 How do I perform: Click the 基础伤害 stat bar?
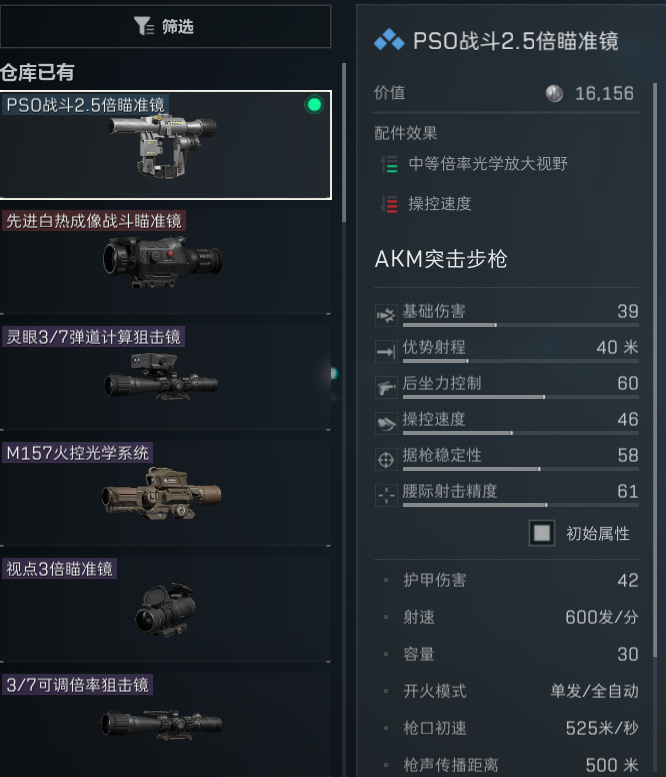tap(520, 325)
